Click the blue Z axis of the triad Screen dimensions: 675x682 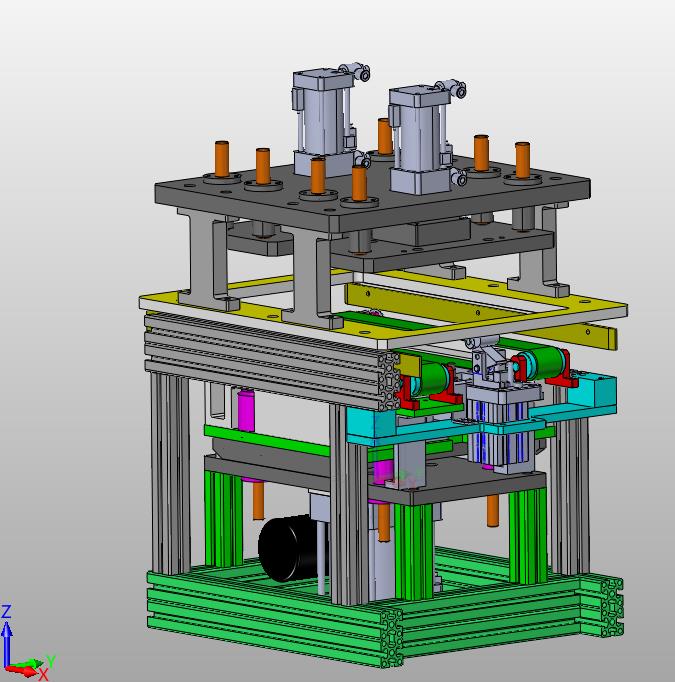[x=7, y=643]
